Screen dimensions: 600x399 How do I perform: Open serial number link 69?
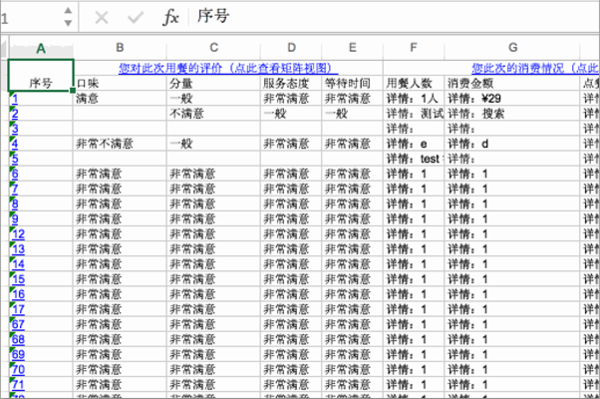coord(18,354)
